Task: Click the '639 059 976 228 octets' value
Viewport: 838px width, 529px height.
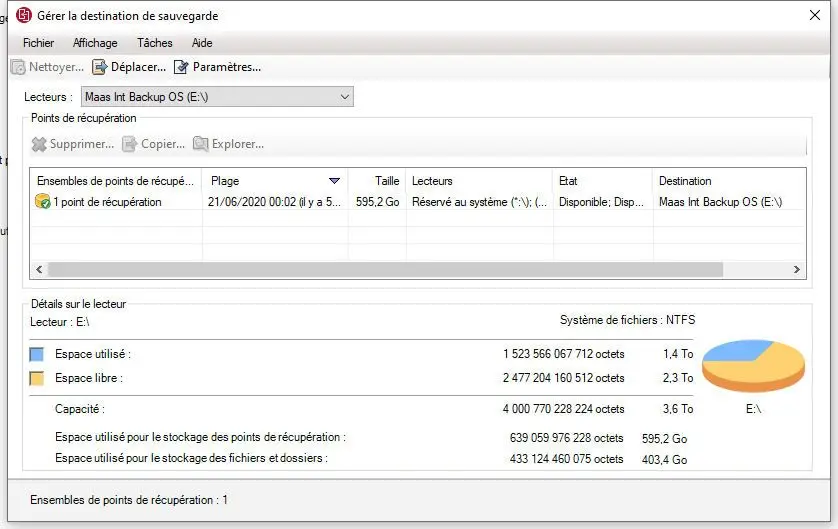Action: coord(567,438)
